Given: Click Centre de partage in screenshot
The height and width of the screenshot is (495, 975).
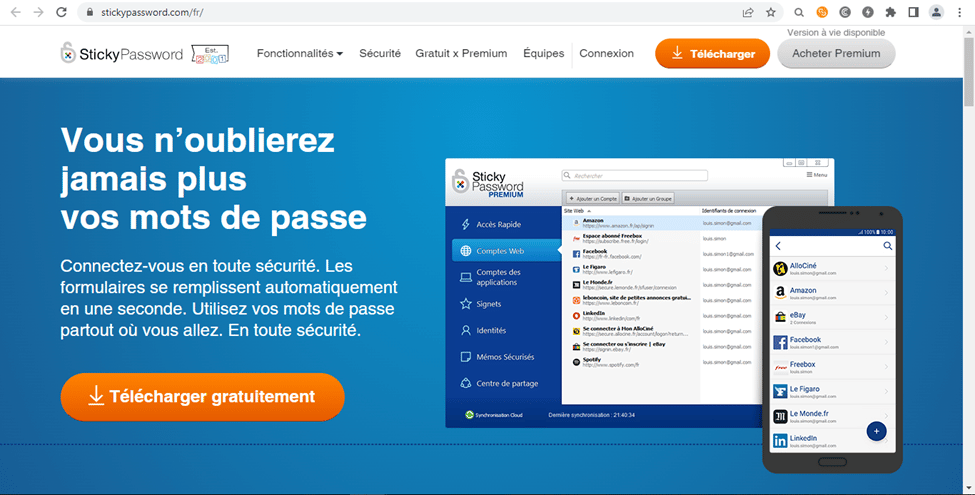Looking at the screenshot, I should 499,384.
